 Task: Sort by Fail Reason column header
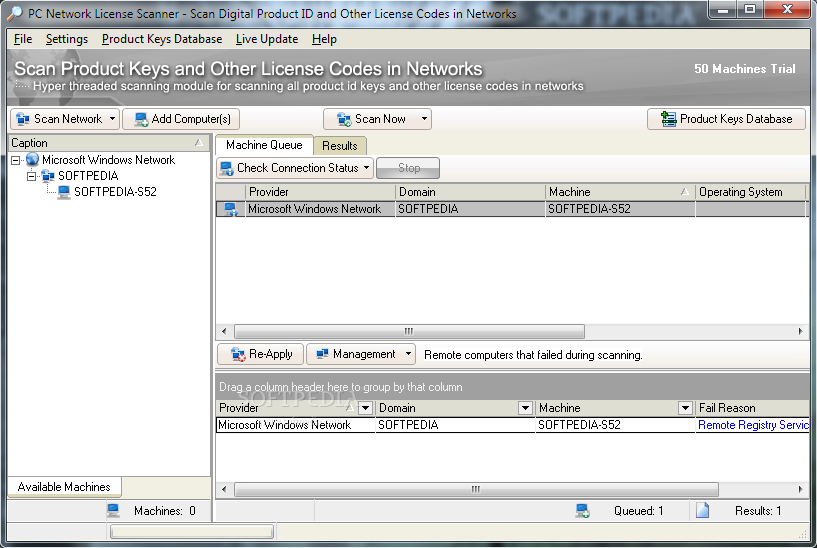click(x=752, y=408)
